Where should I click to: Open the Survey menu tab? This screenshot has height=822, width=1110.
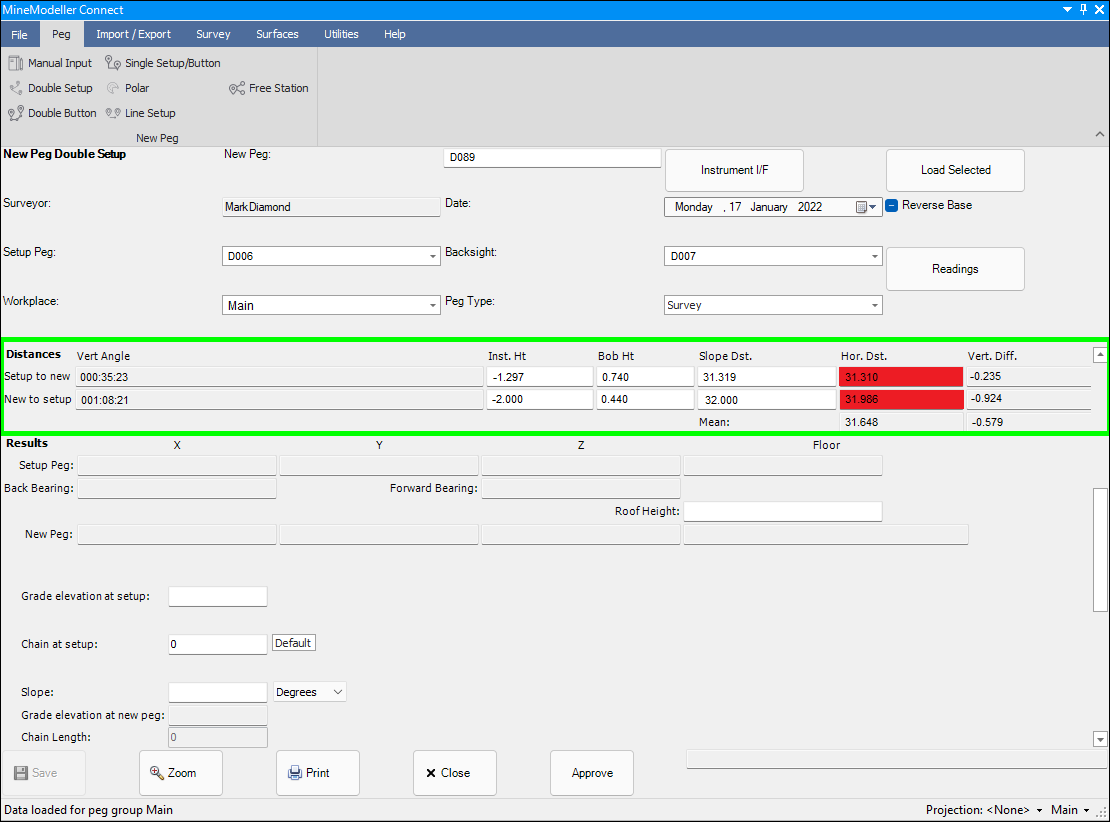click(x=213, y=34)
